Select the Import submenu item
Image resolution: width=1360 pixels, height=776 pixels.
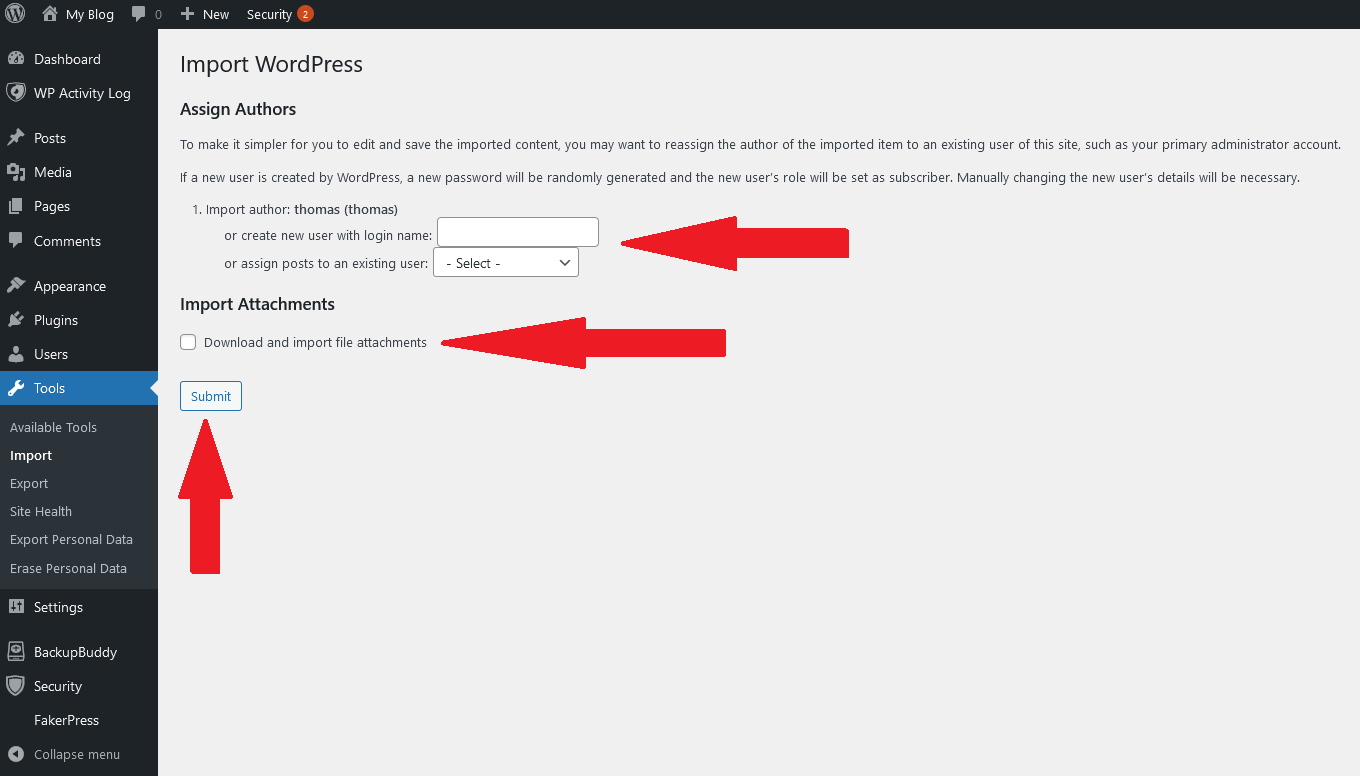(x=31, y=455)
